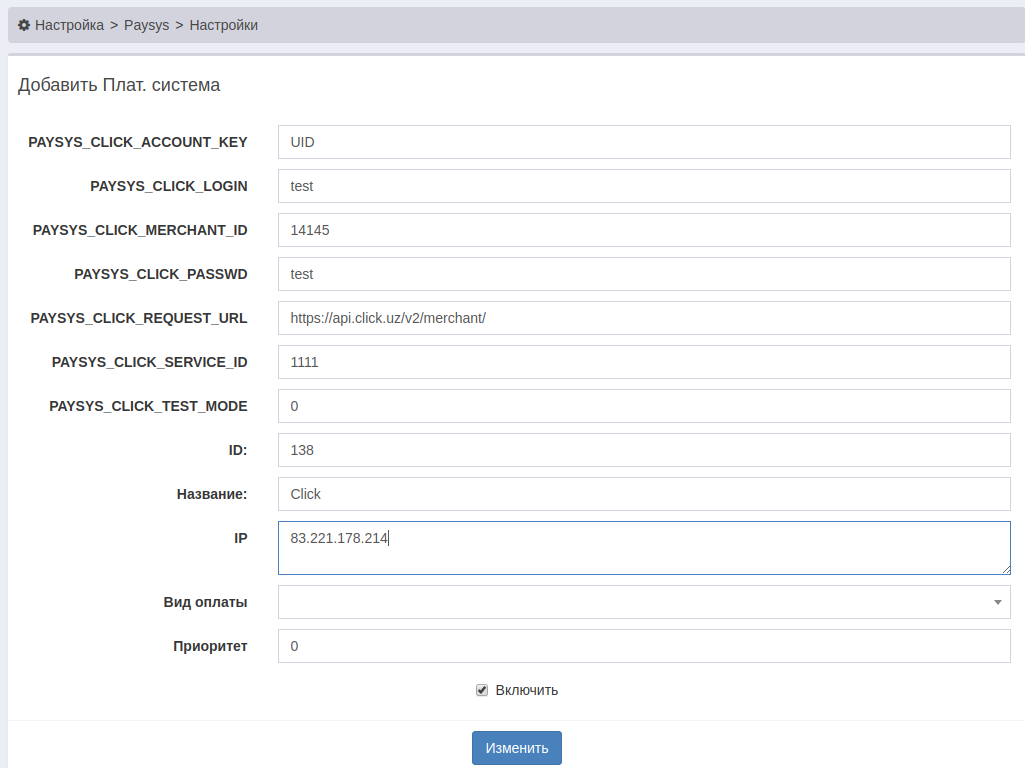Select the Настройки breadcrumb item

(224, 25)
